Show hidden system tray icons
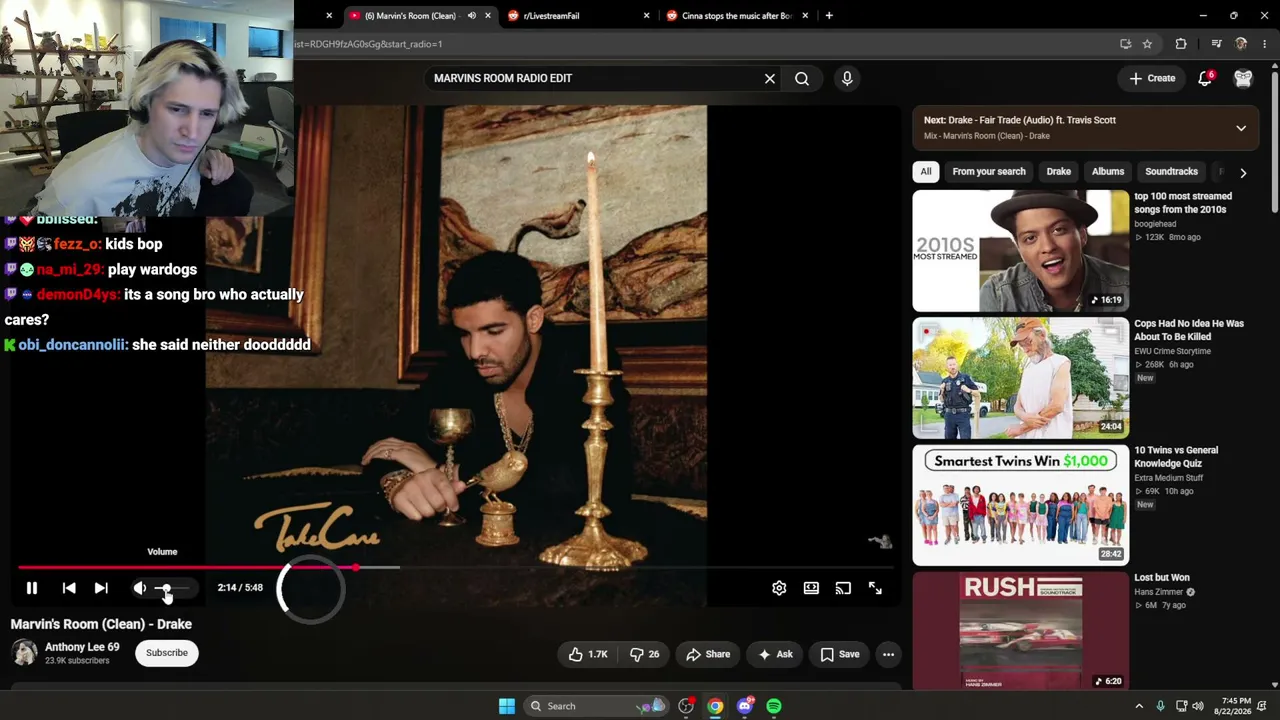This screenshot has height=720, width=1280. [1139, 706]
